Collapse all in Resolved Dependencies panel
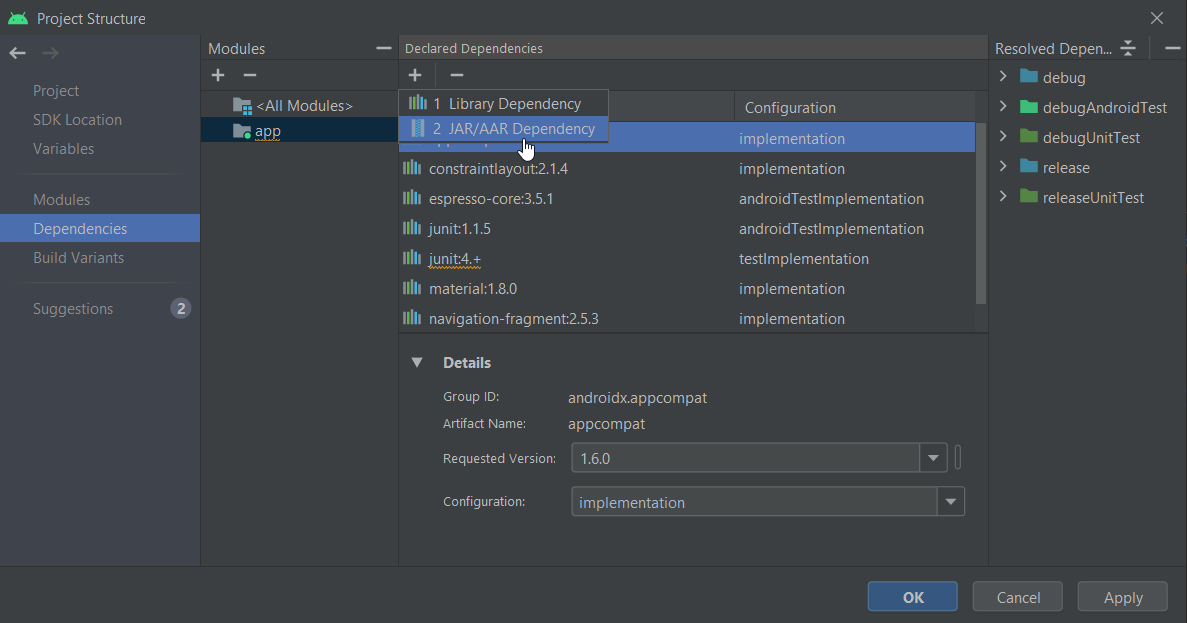 (1129, 48)
